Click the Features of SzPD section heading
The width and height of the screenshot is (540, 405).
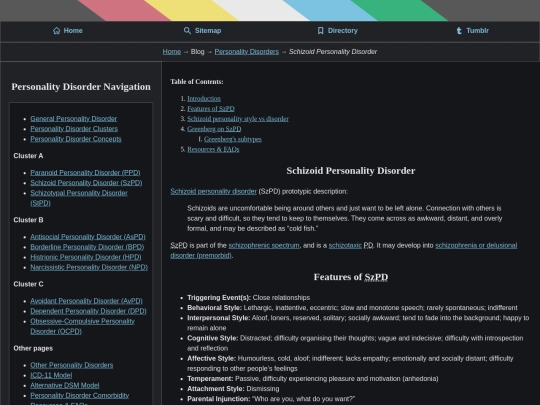[351, 277]
